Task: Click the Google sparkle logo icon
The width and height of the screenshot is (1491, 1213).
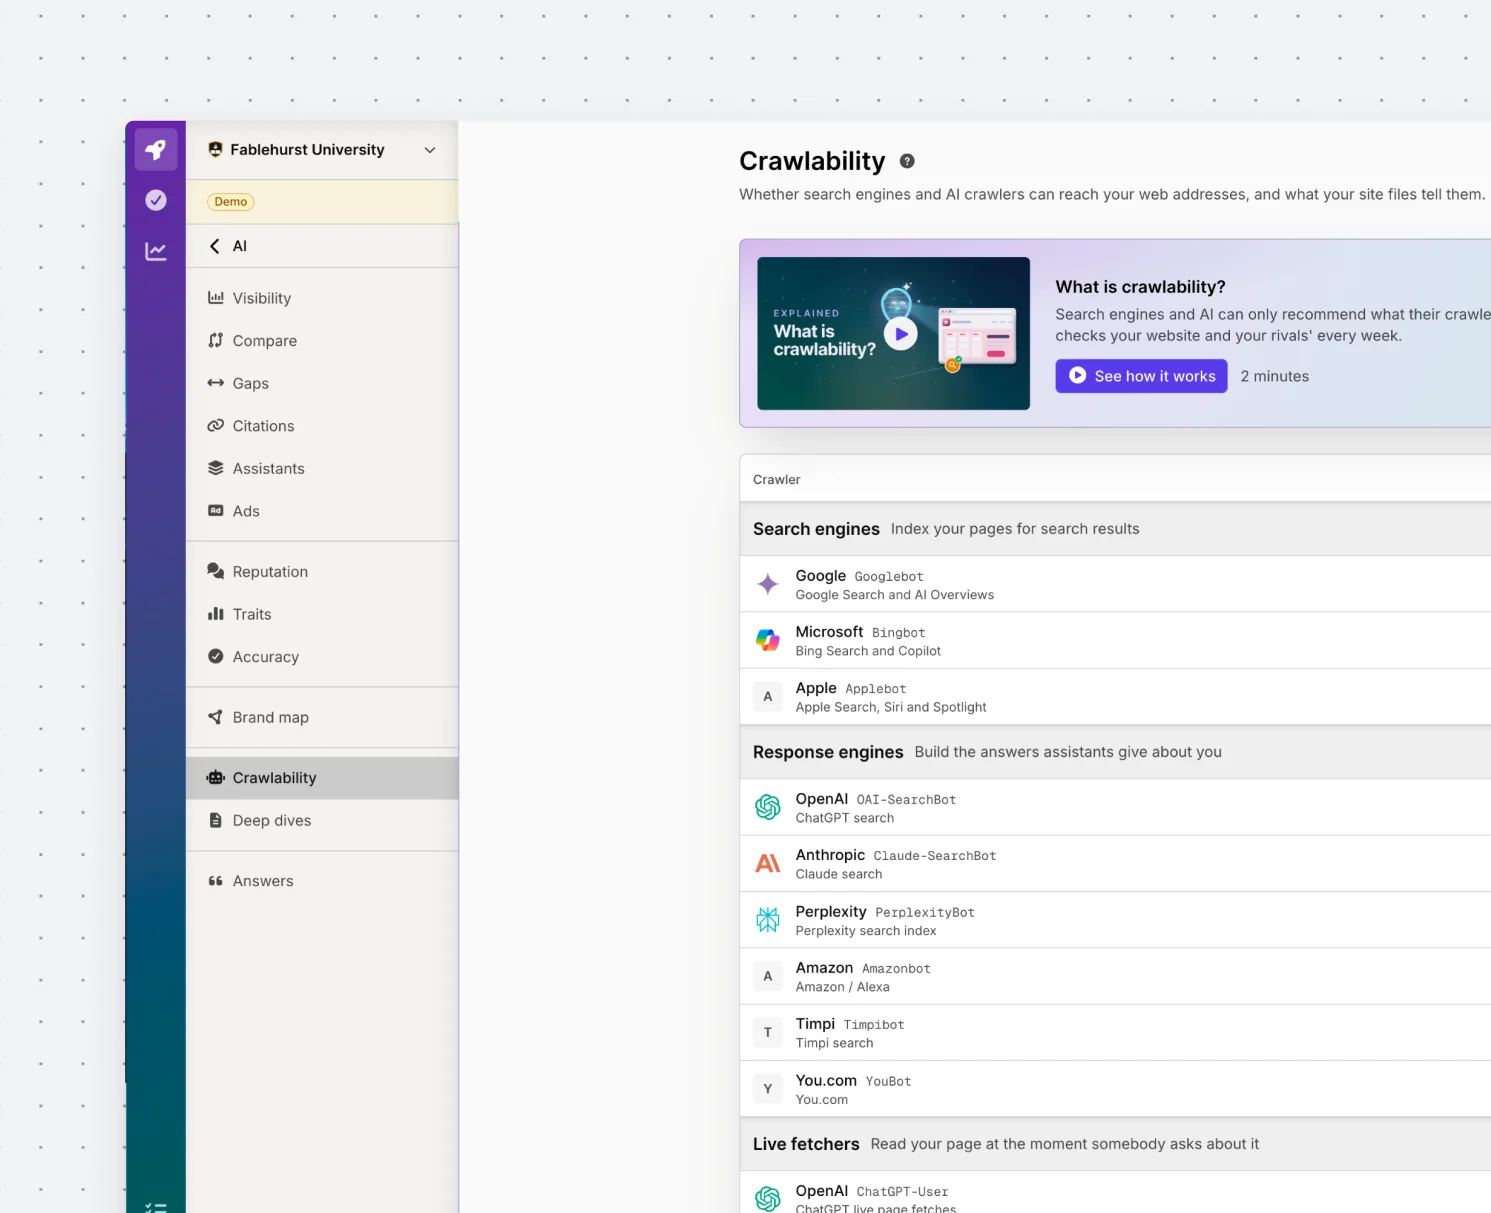Action: [768, 584]
